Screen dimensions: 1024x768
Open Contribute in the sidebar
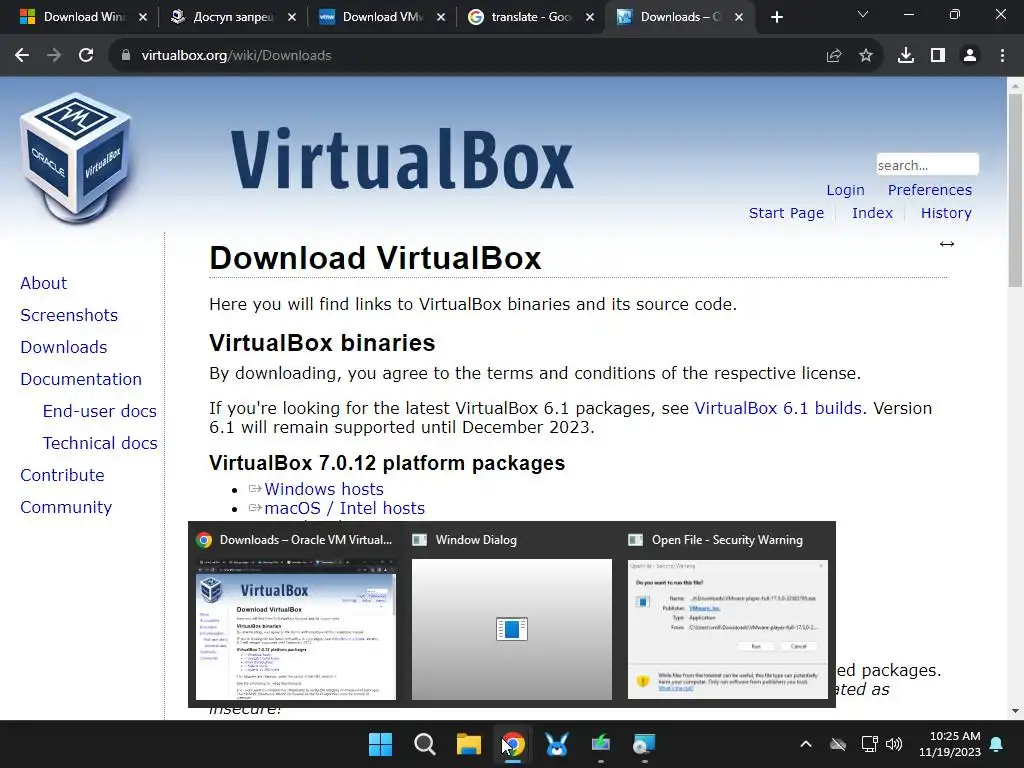62,475
